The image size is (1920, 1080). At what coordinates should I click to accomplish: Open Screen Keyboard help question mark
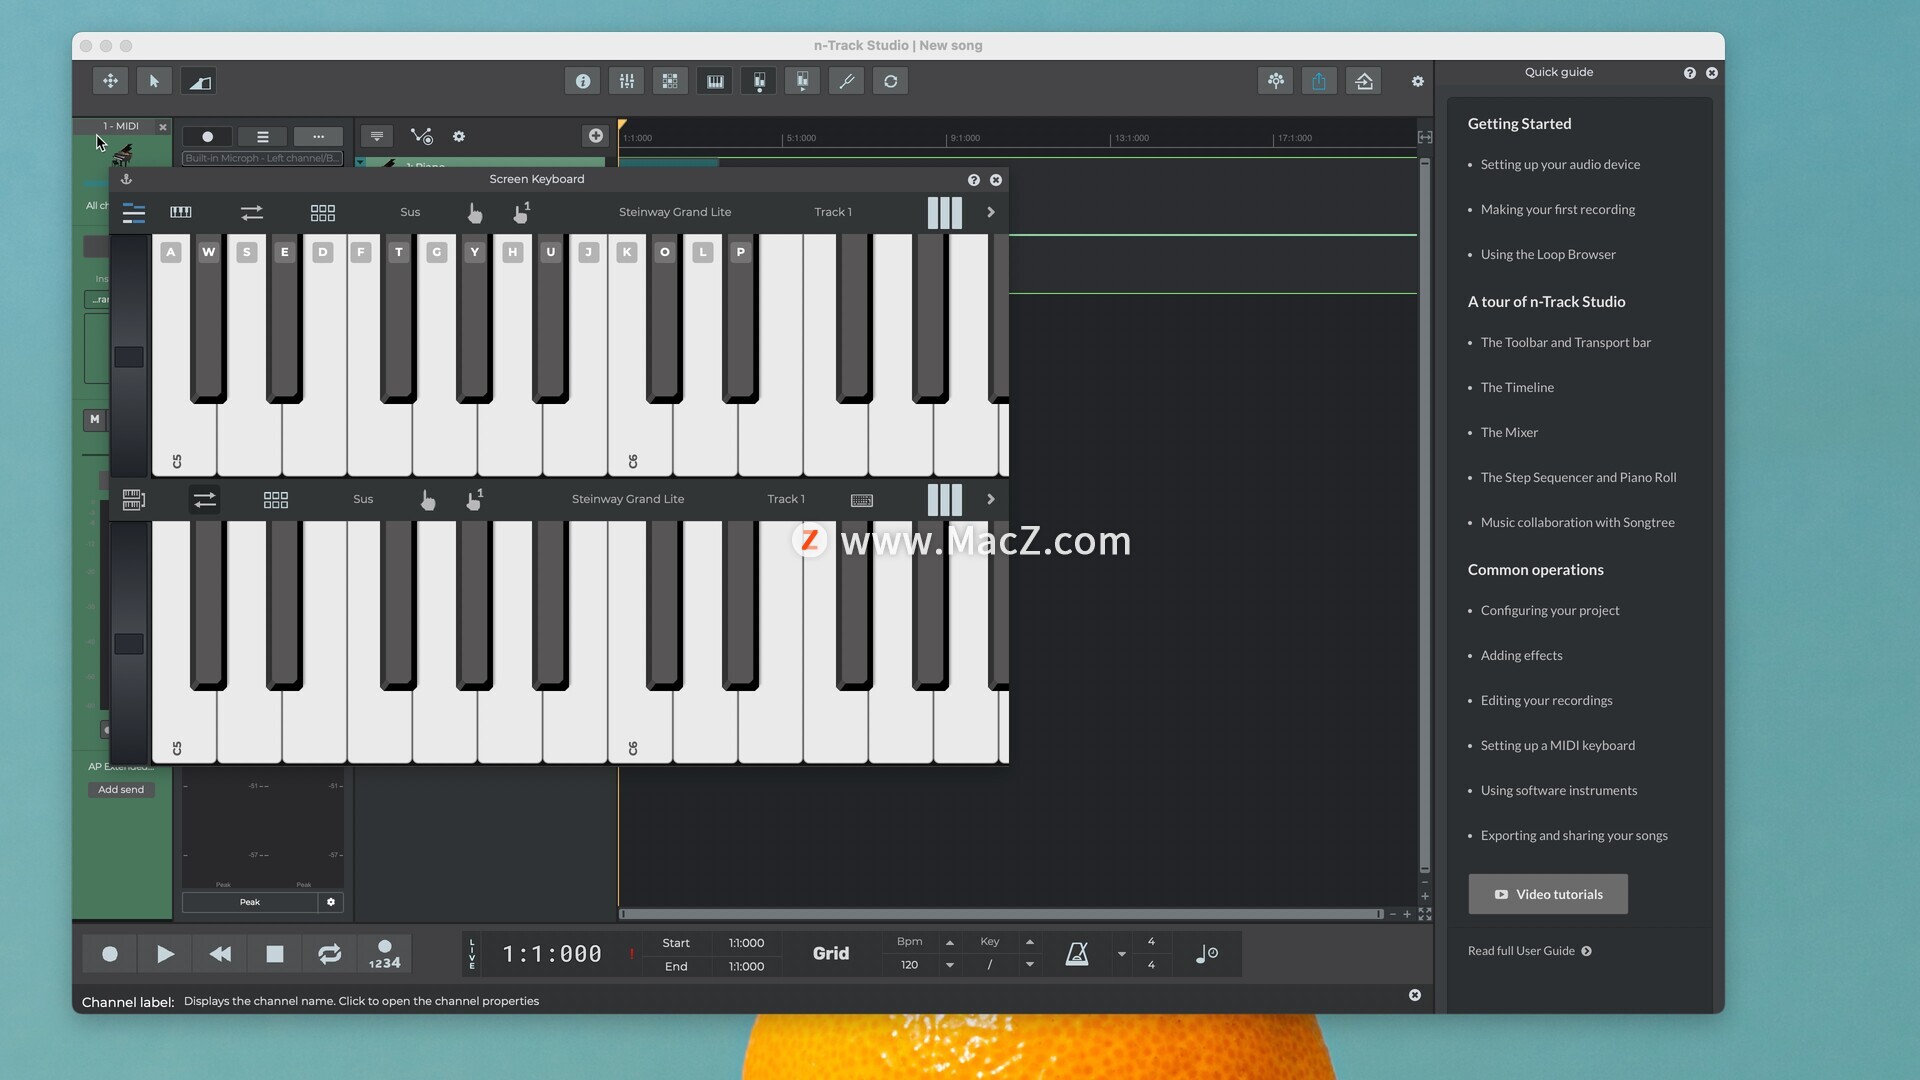(x=973, y=180)
